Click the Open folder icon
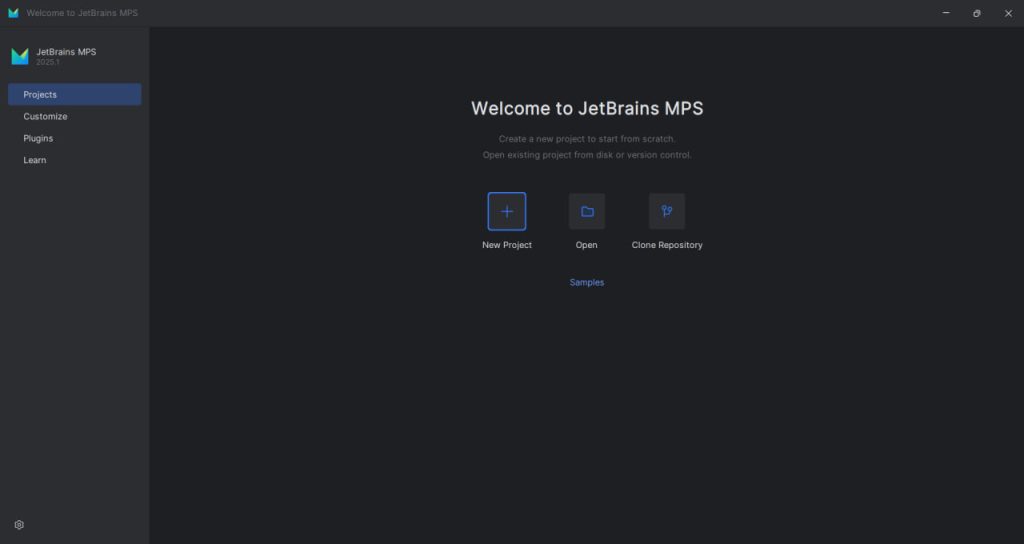This screenshot has width=1024, height=544. 586,211
